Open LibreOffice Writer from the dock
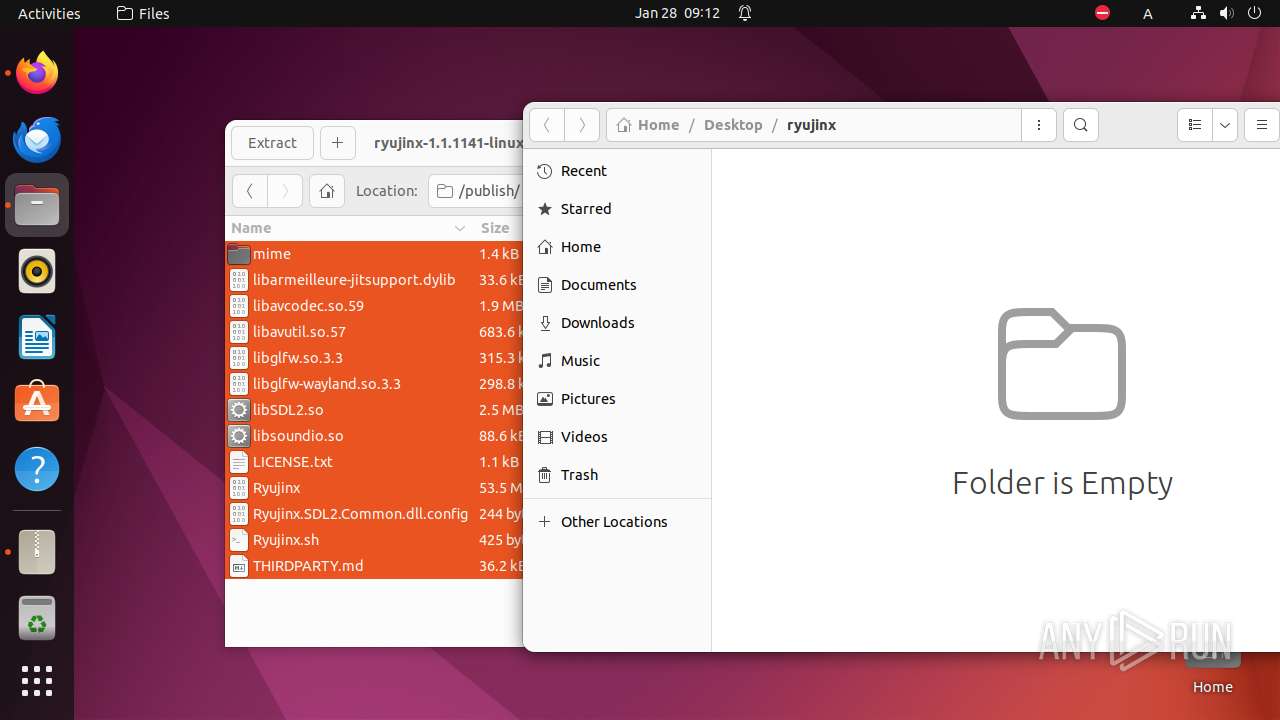The width and height of the screenshot is (1280, 720). coord(37,337)
